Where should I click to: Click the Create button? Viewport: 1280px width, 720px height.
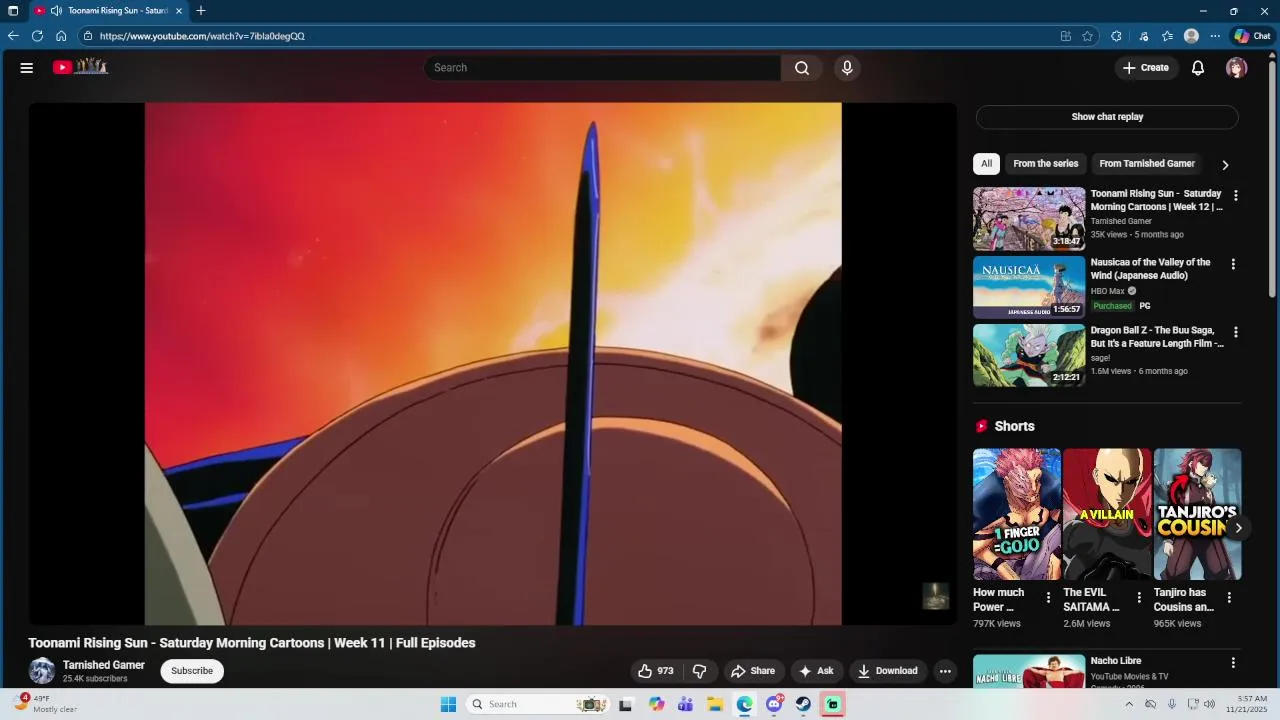[x=1146, y=68]
